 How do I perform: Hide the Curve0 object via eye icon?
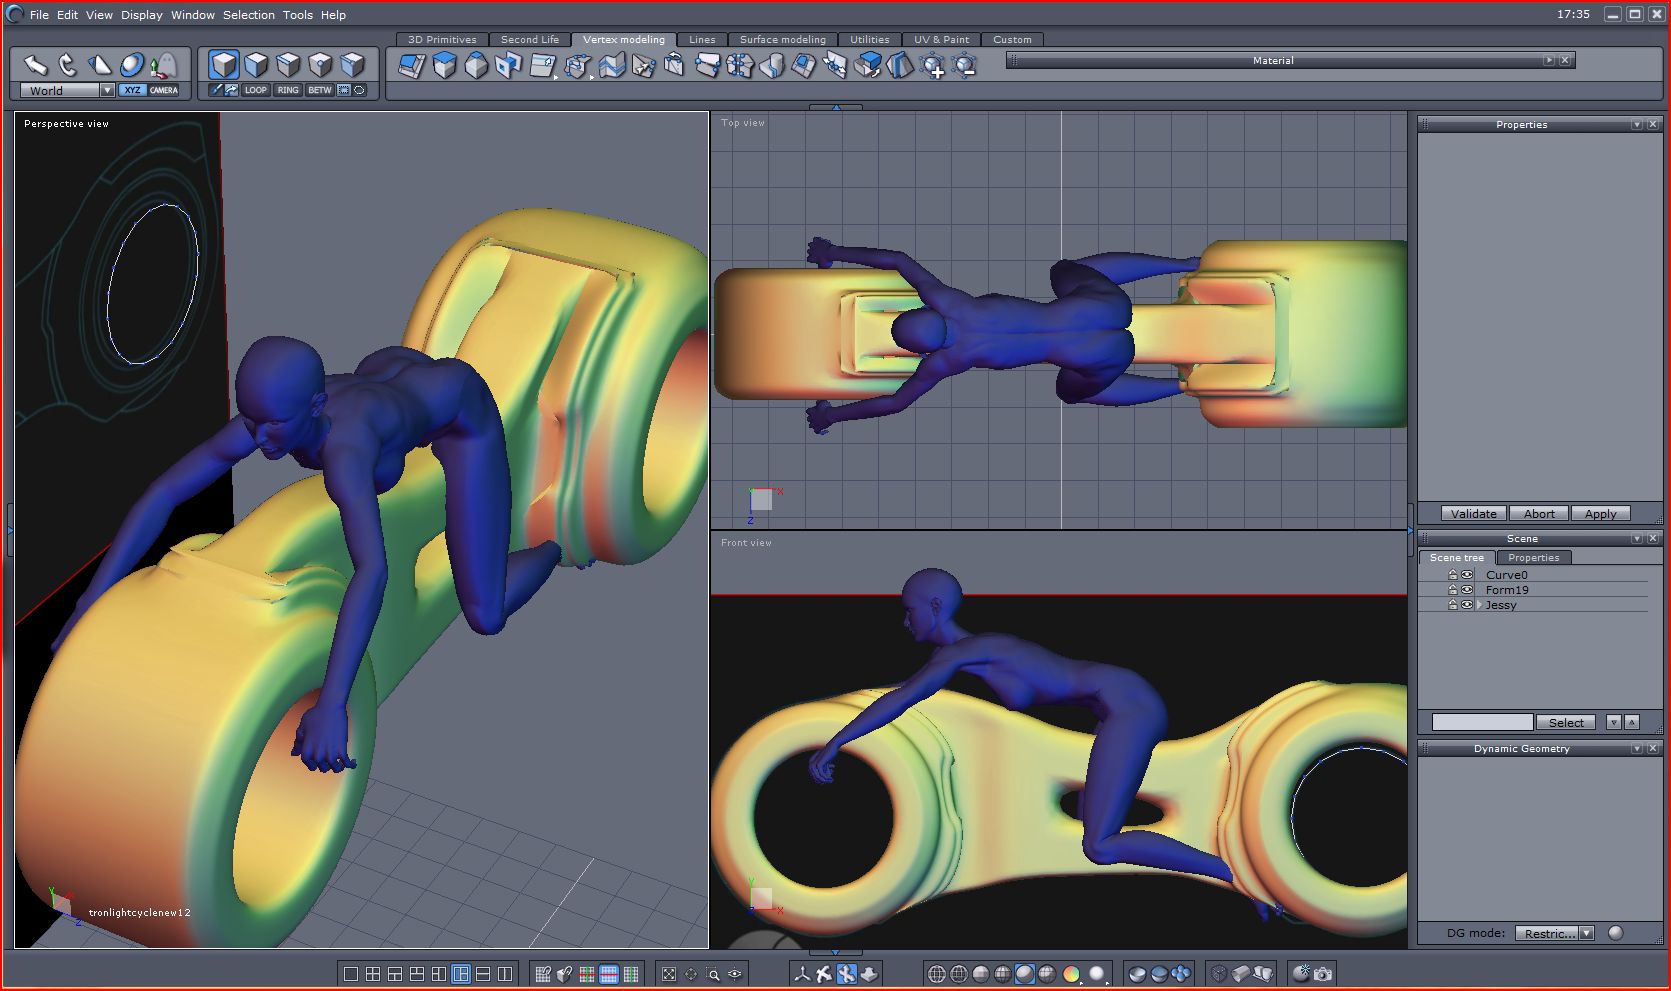coord(1467,575)
